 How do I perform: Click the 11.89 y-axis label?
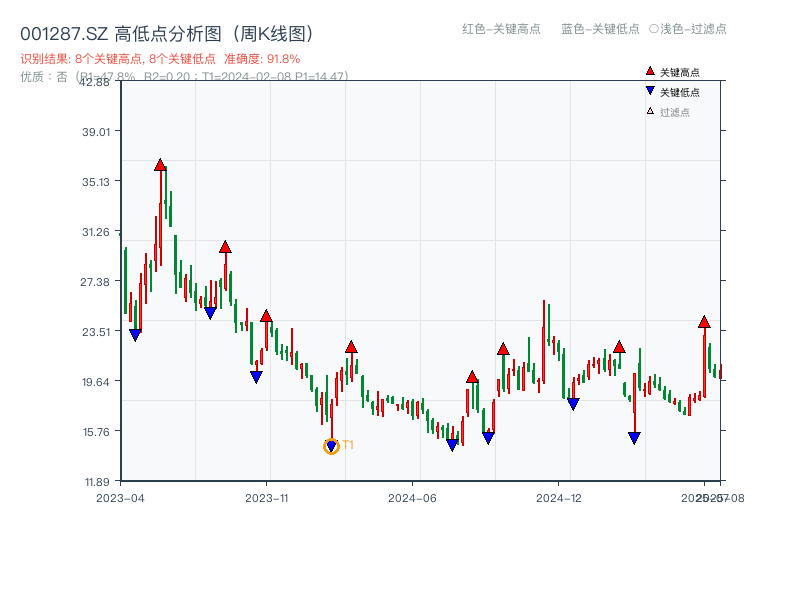pyautogui.click(x=97, y=482)
